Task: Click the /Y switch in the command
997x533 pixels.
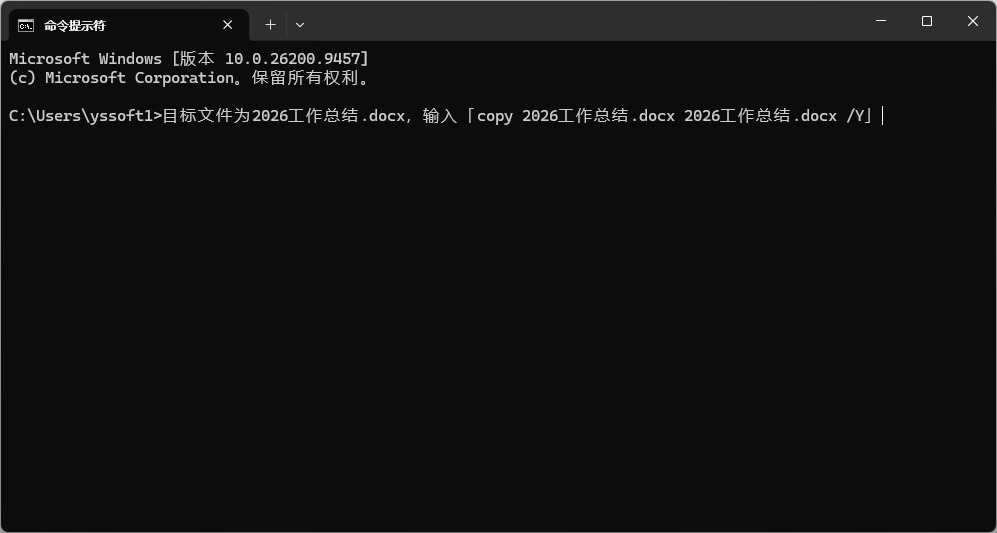Action: click(855, 116)
